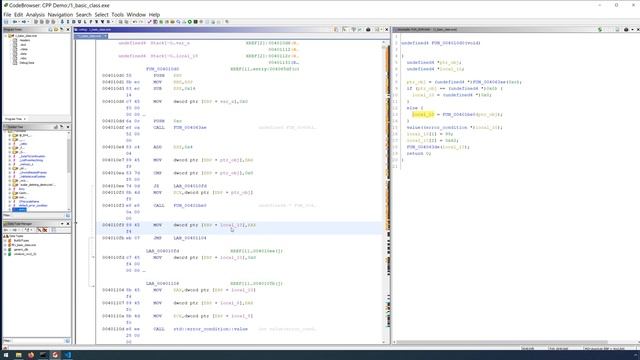Screen dimensions: 640x360
Task: Expand the 1_basic_class.exe root in Program Trees
Action: pyautogui.click(x=6, y=36)
